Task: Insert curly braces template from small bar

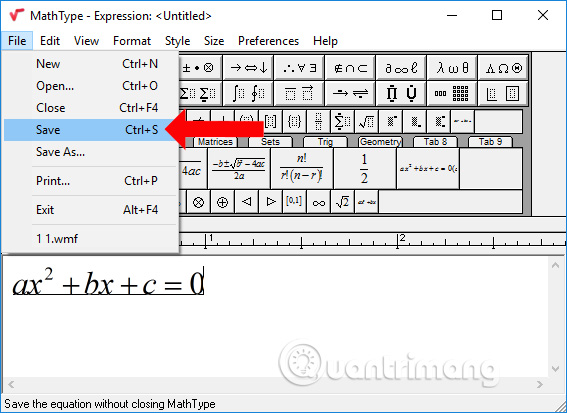Action: pyautogui.click(x=294, y=122)
